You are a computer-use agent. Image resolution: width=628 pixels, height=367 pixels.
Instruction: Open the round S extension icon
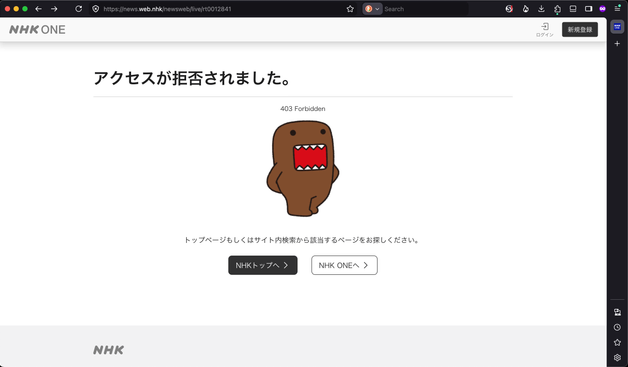coord(509,9)
